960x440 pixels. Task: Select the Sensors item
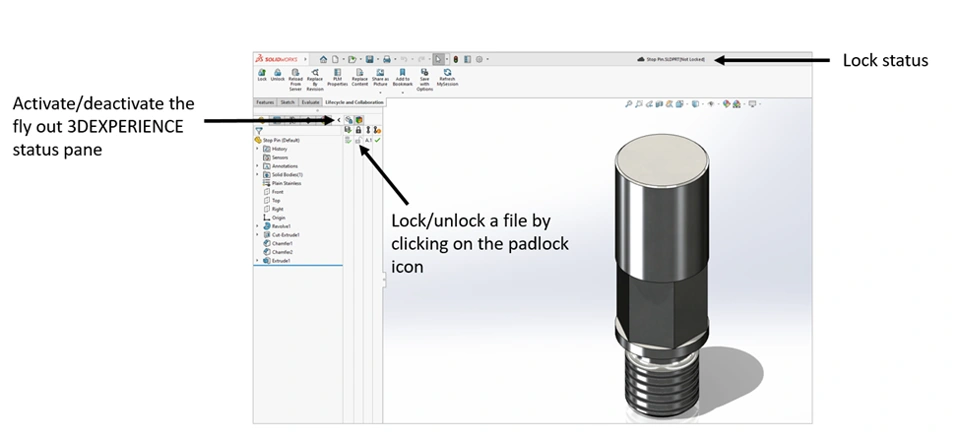pyautogui.click(x=275, y=157)
